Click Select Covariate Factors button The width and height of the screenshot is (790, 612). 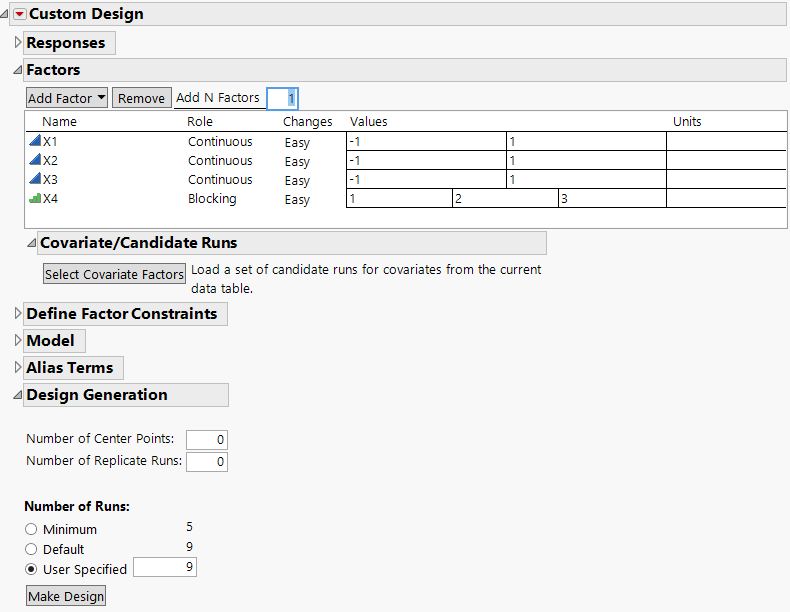pos(114,274)
